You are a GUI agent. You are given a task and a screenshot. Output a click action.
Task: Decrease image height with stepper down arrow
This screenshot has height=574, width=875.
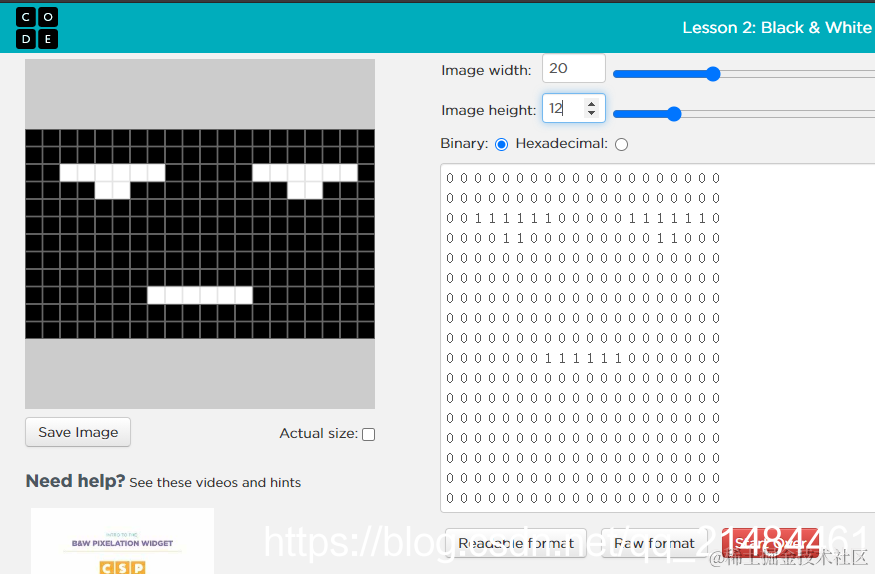point(592,113)
